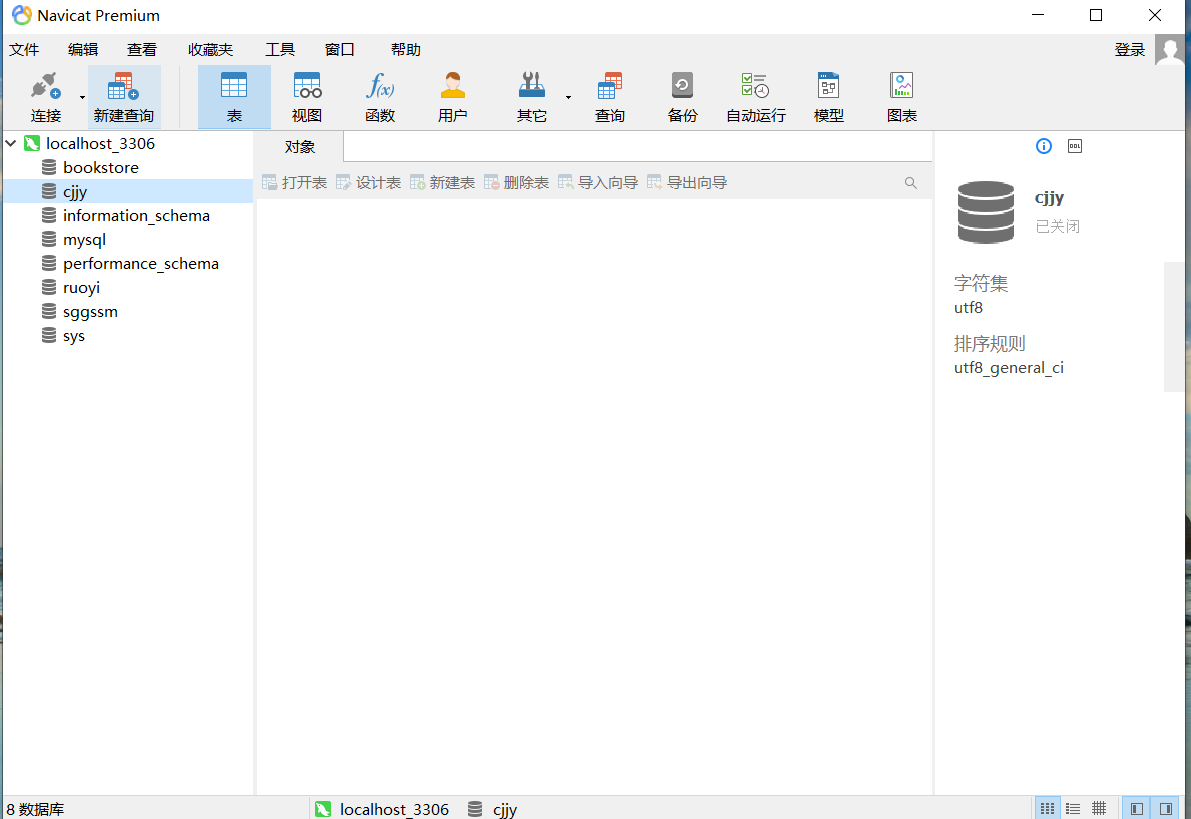Viewport: 1191px width, 819px height.
Task: Select the sggssm database
Action: (x=90, y=311)
